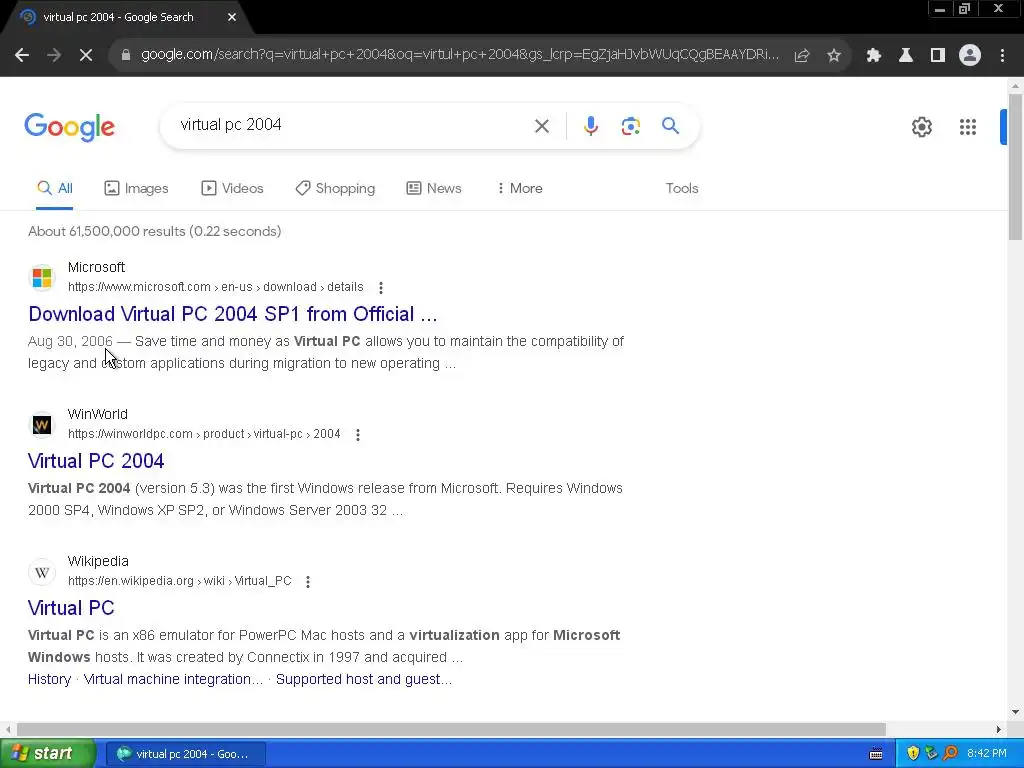Close the virtual pc 2004 tab
The image size is (1024, 768).
coord(232,17)
